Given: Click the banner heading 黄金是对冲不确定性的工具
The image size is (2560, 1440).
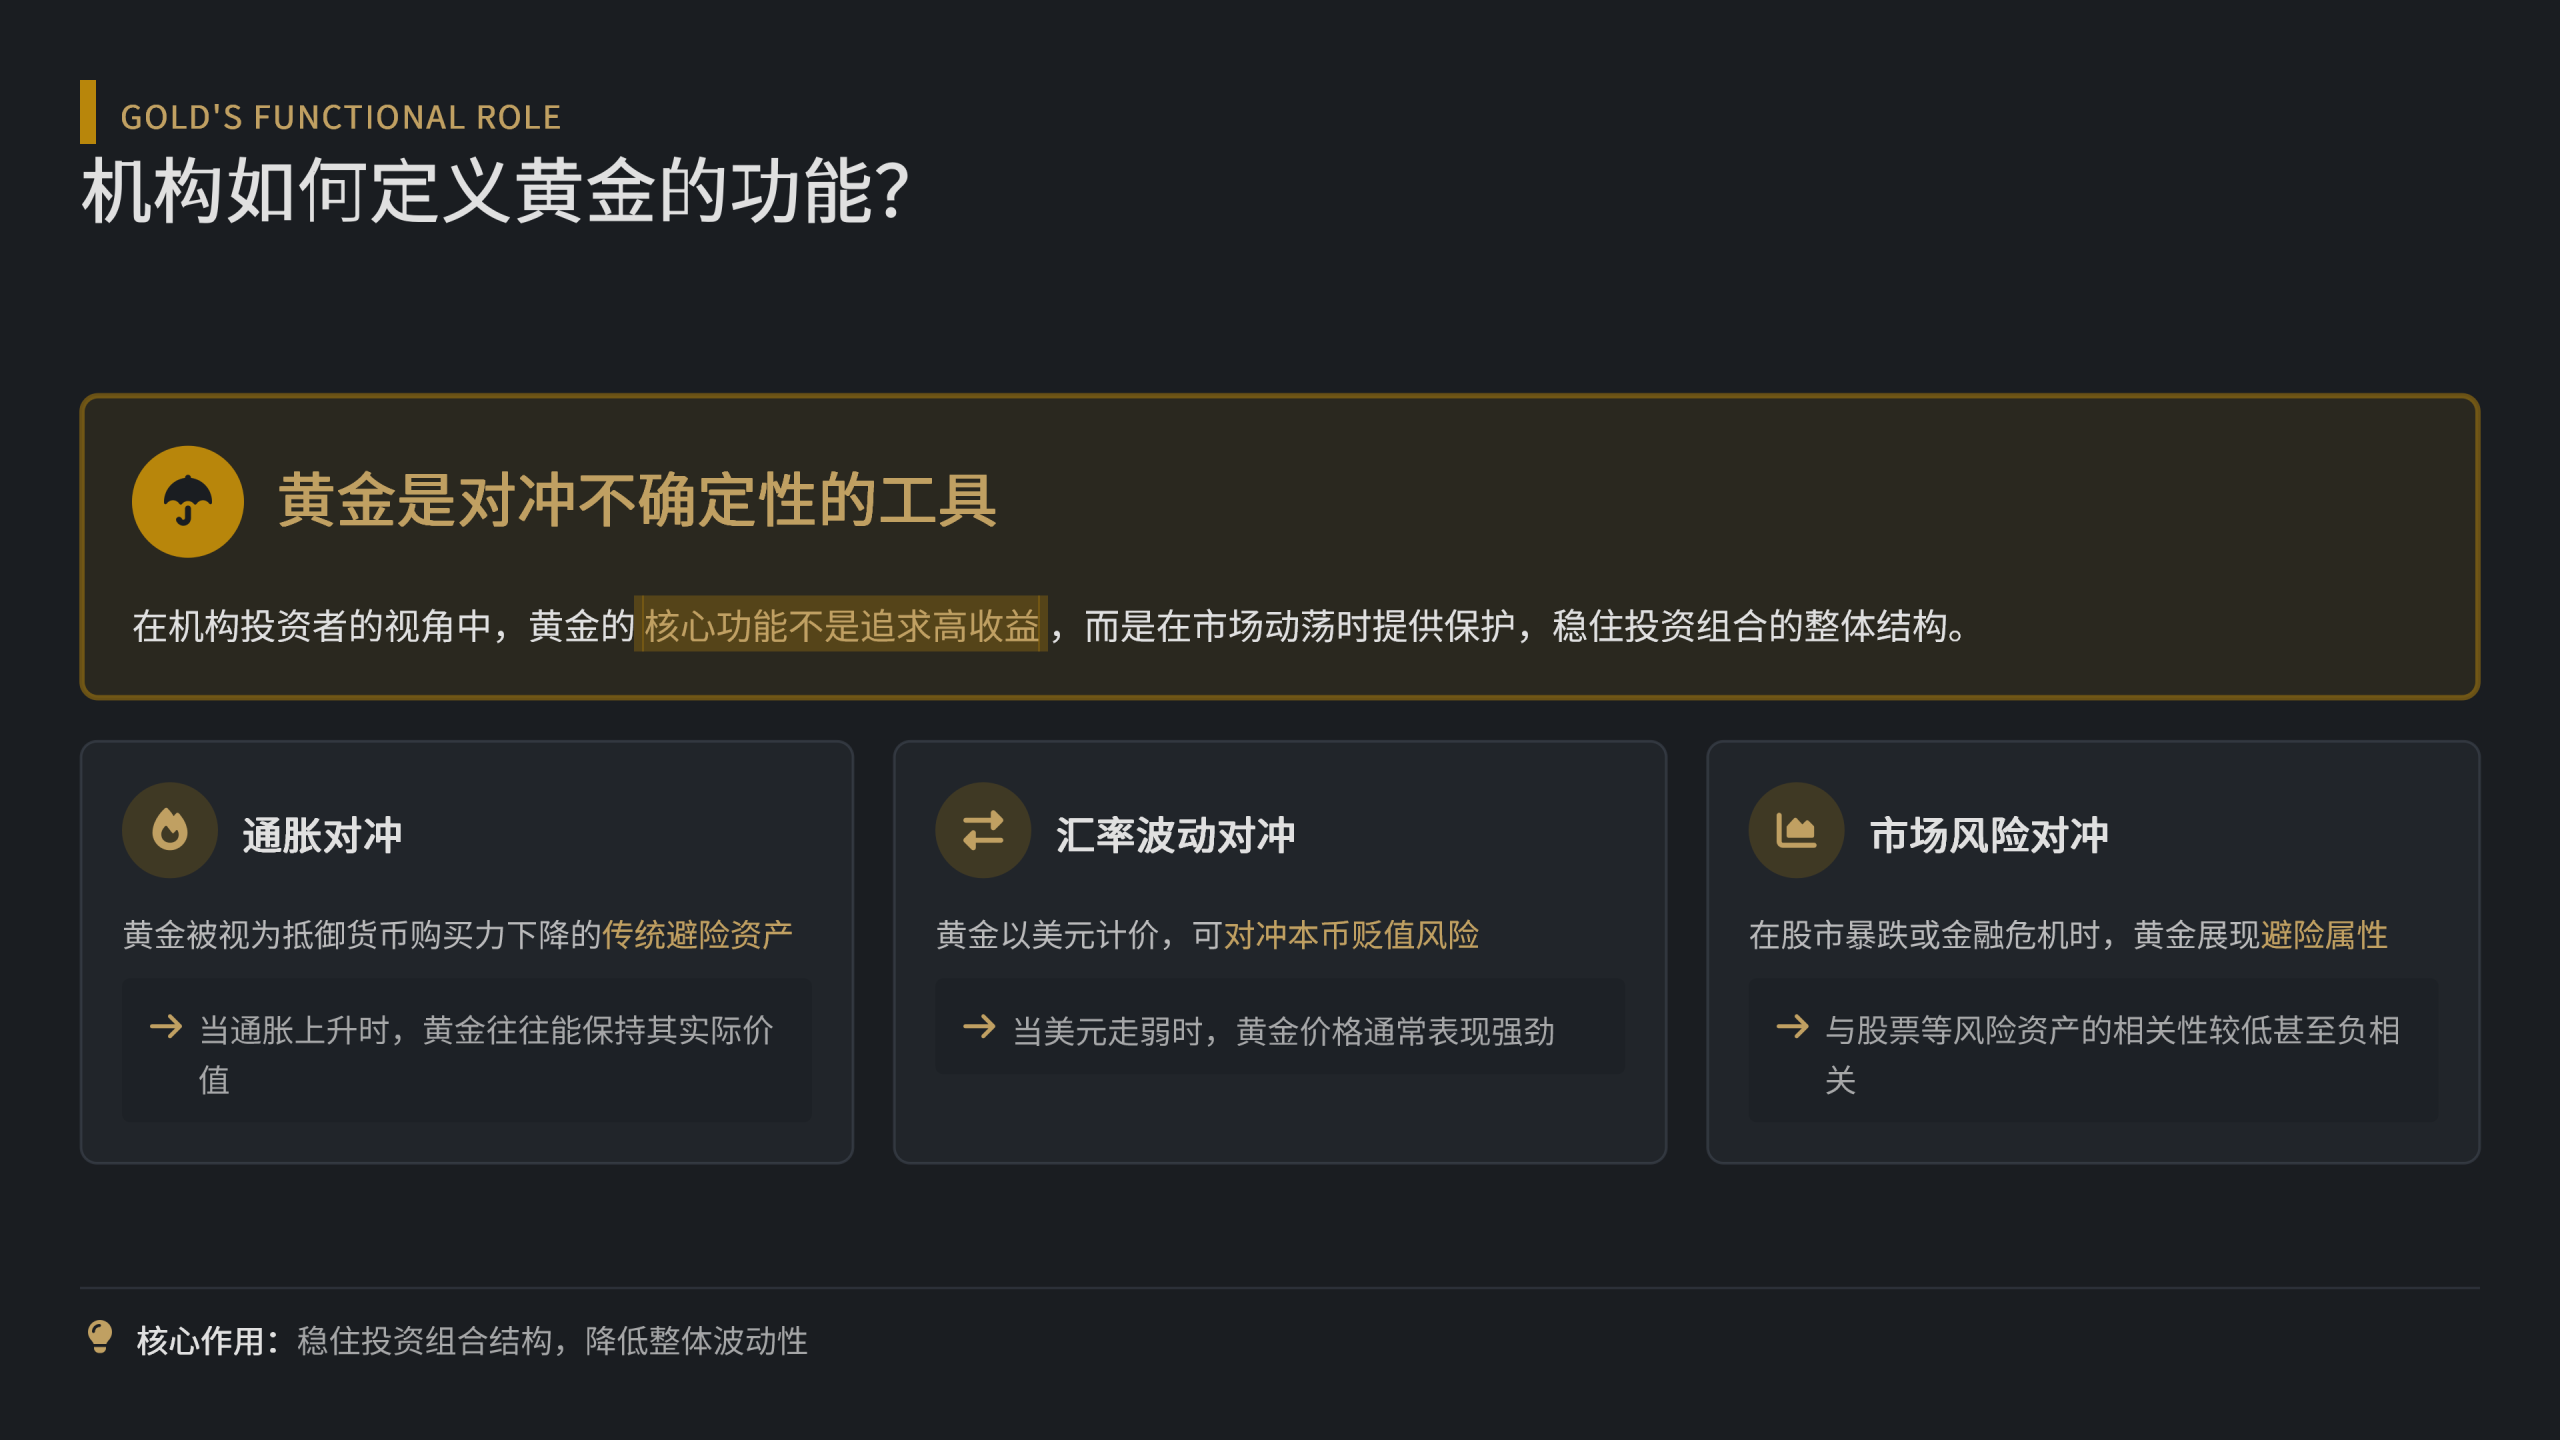Looking at the screenshot, I should click(x=637, y=500).
